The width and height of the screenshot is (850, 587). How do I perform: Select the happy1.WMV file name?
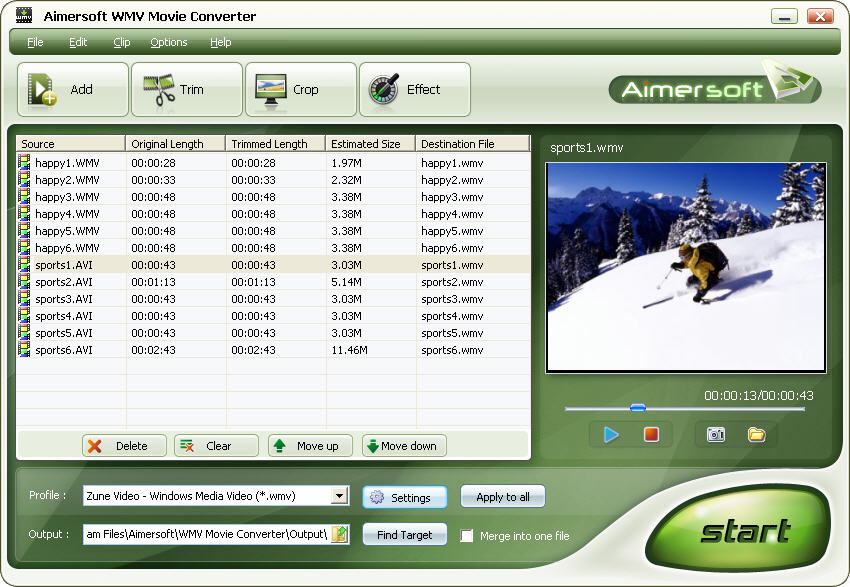pos(67,163)
